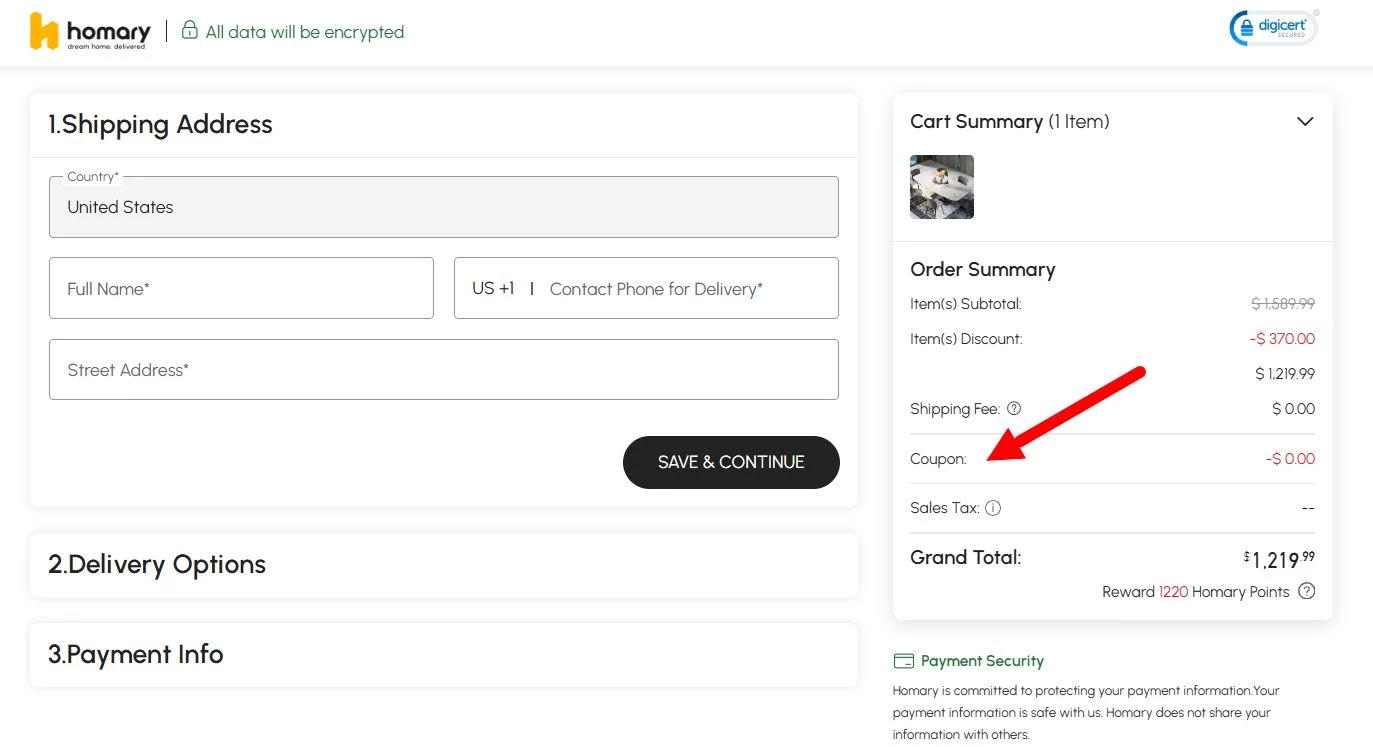This screenshot has height=747, width=1373.
Task: Click the Payment Security card icon
Action: (903, 661)
